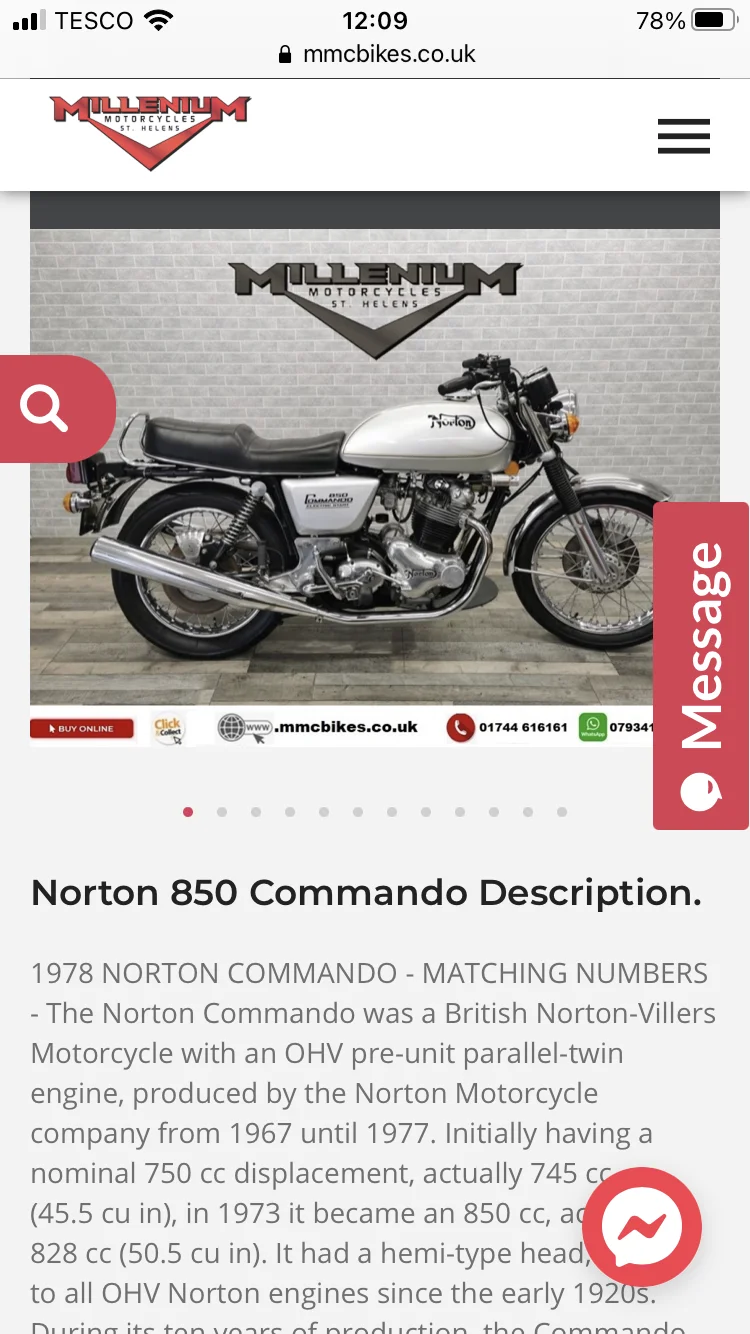Select the second carousel dot
This screenshot has height=1334, width=750.
pos(222,812)
